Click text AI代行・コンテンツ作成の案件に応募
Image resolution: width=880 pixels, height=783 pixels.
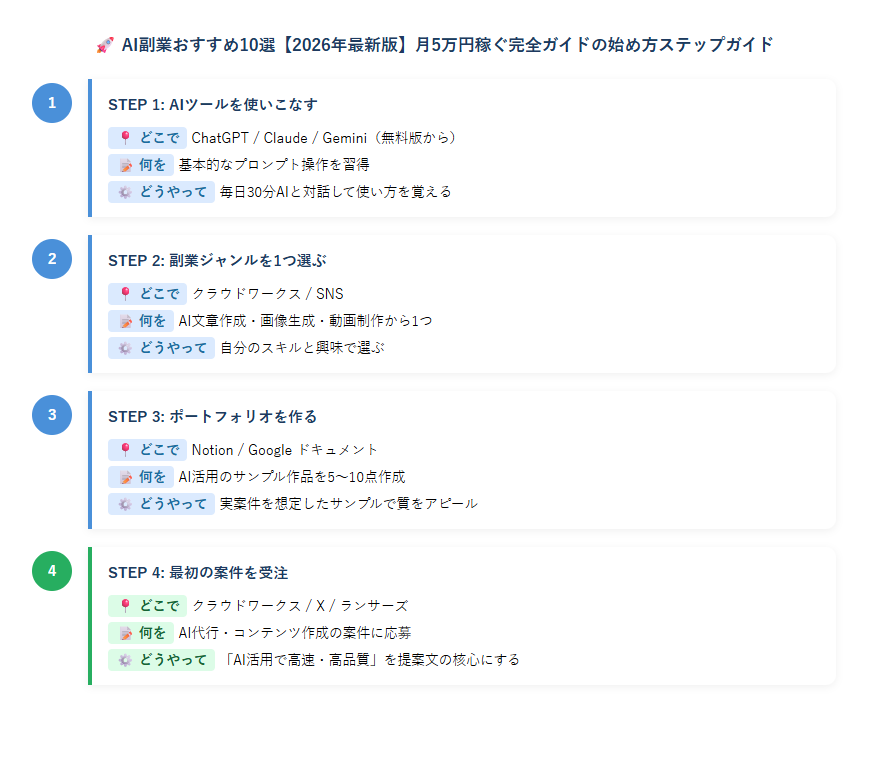click(x=295, y=633)
